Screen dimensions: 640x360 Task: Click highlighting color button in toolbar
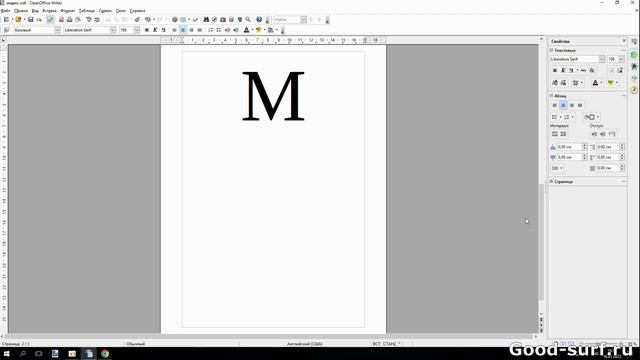point(258,30)
